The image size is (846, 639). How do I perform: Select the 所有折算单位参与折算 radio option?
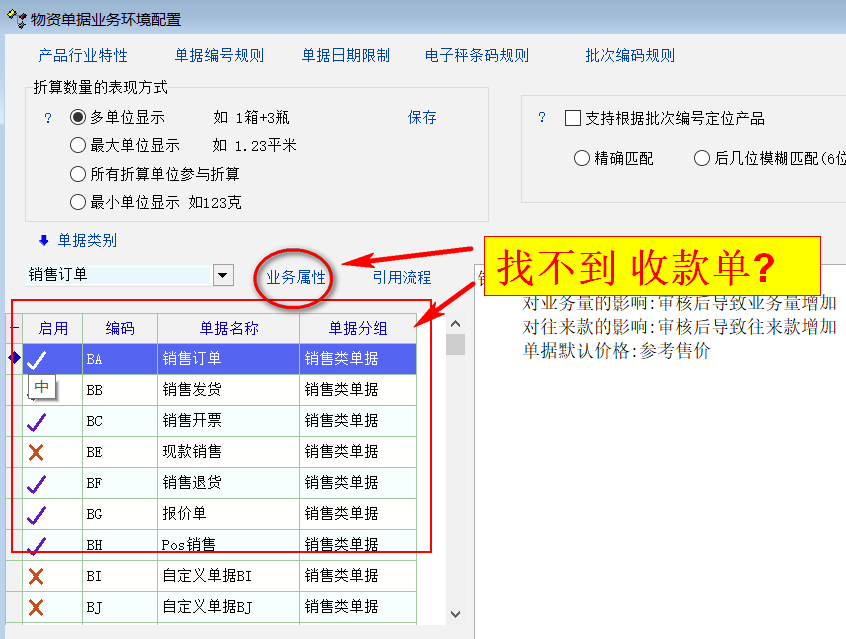click(78, 174)
